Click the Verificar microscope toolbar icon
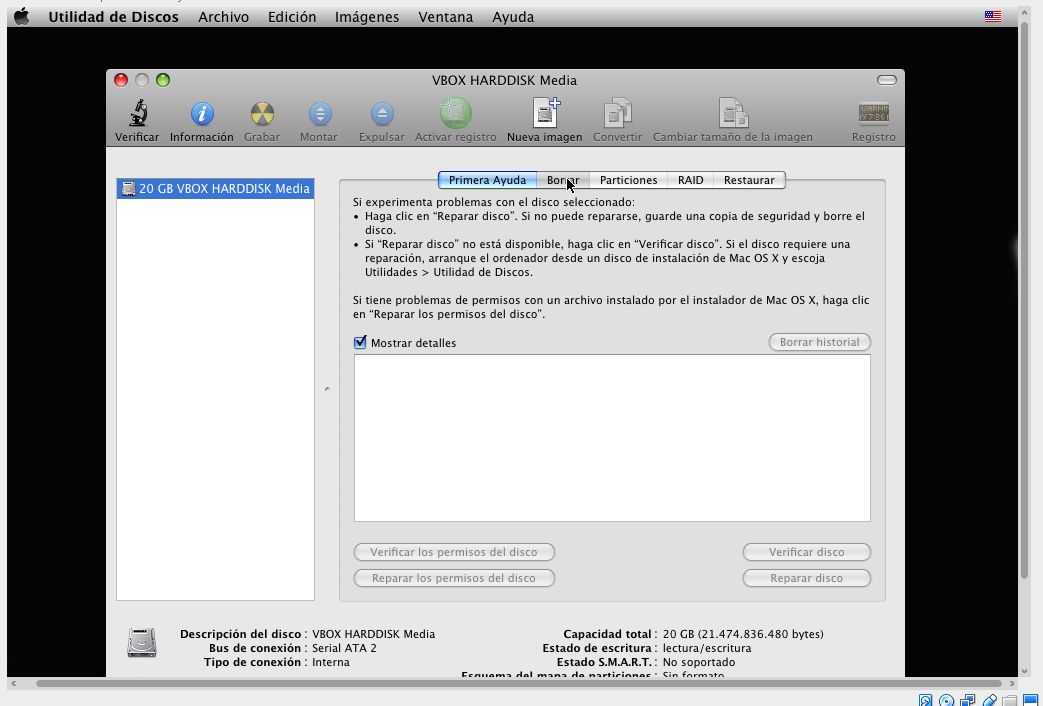This screenshot has height=706, width=1043. click(138, 114)
